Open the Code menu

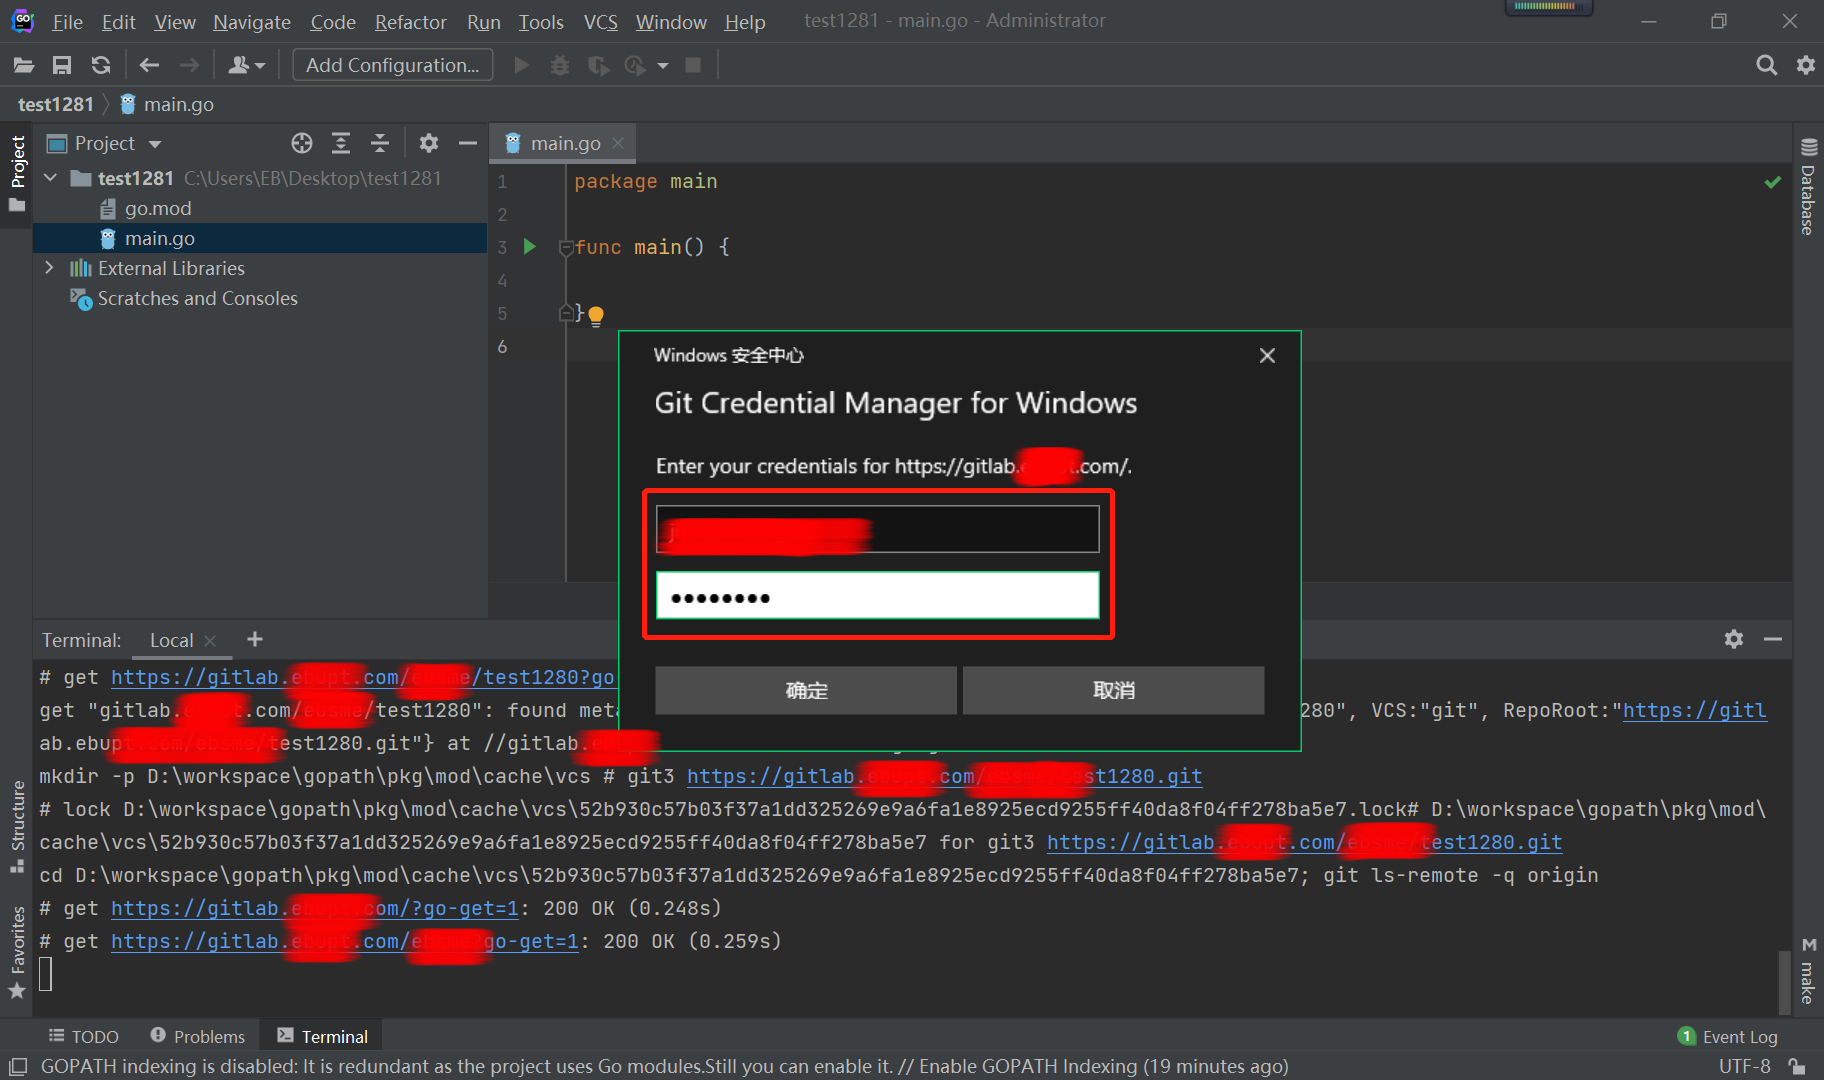coord(333,21)
